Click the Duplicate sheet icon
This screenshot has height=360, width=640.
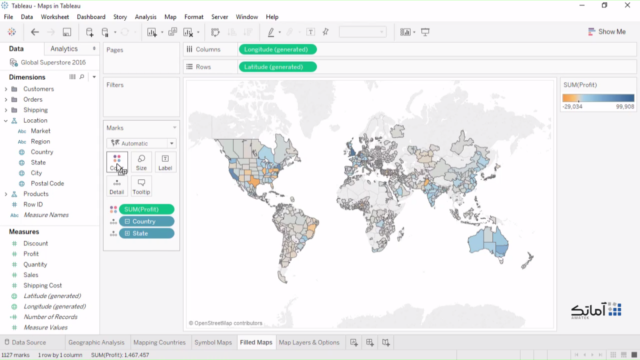pyautogui.click(x=173, y=32)
